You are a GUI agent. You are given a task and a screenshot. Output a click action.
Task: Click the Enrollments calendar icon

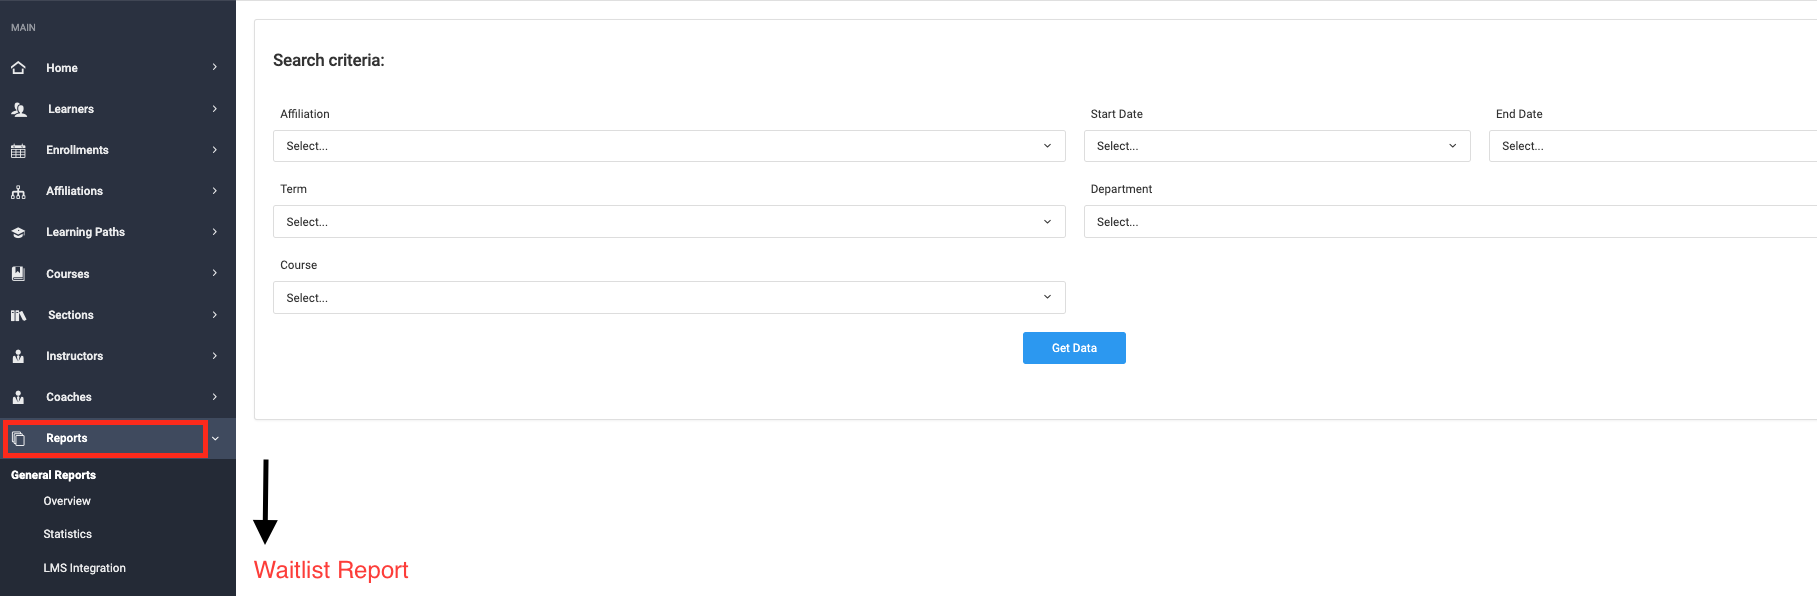(18, 150)
